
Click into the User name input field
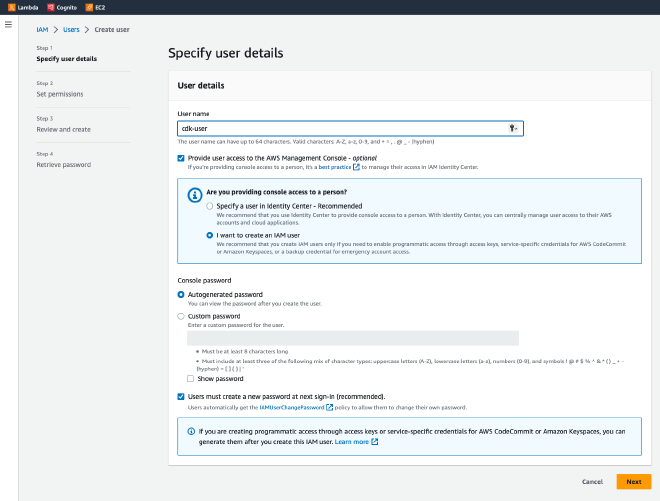click(x=340, y=128)
